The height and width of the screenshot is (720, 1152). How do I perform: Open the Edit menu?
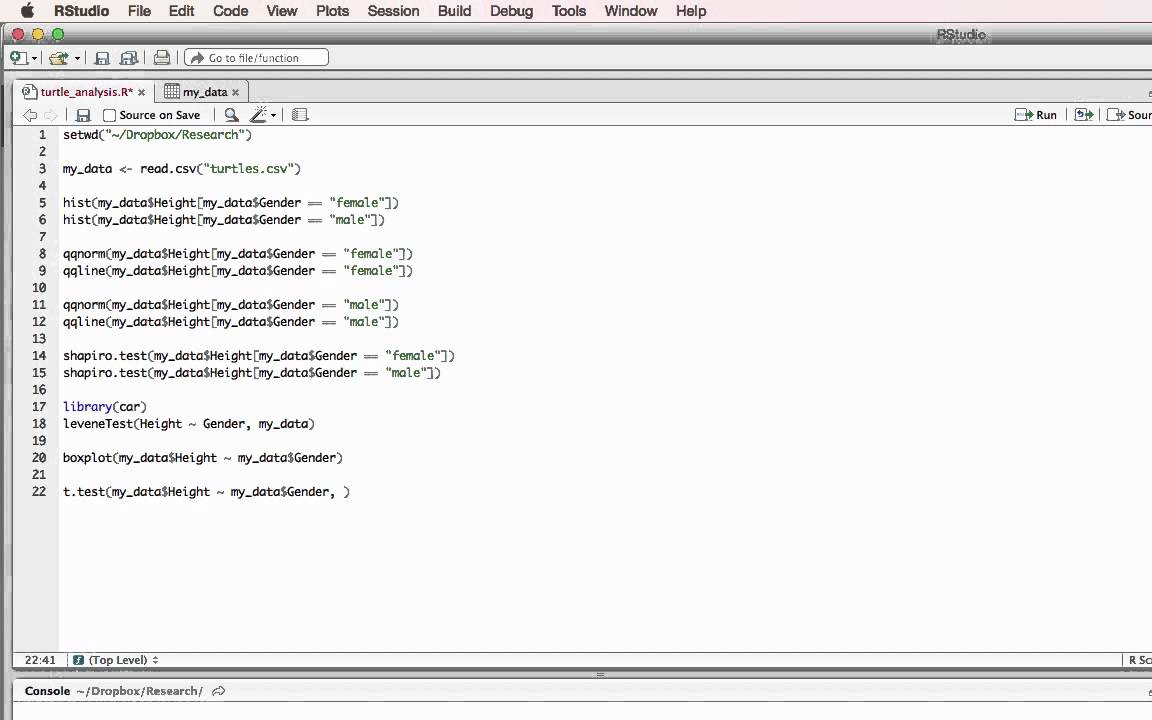tap(181, 11)
